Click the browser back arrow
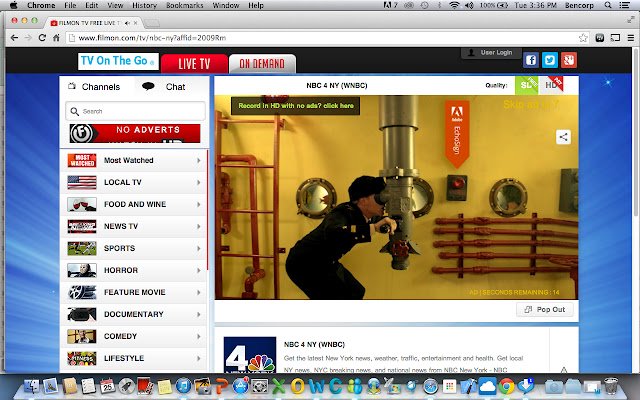 (14, 38)
